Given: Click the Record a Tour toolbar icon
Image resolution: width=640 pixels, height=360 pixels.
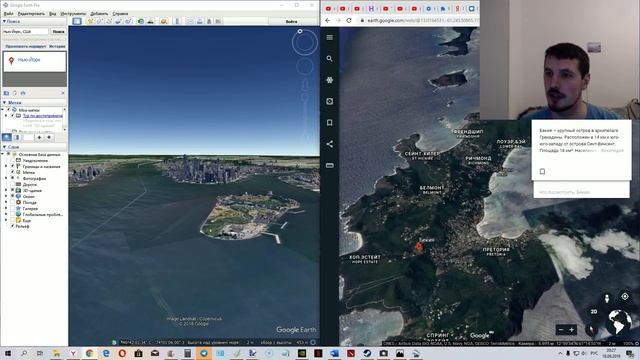Looking at the screenshot, I should tap(128, 21).
